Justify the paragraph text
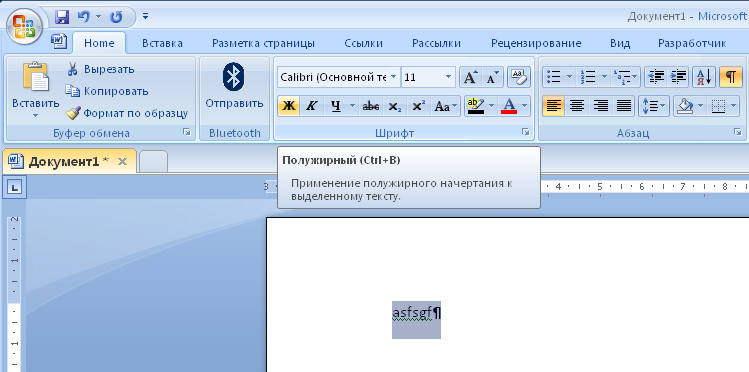 (x=623, y=106)
